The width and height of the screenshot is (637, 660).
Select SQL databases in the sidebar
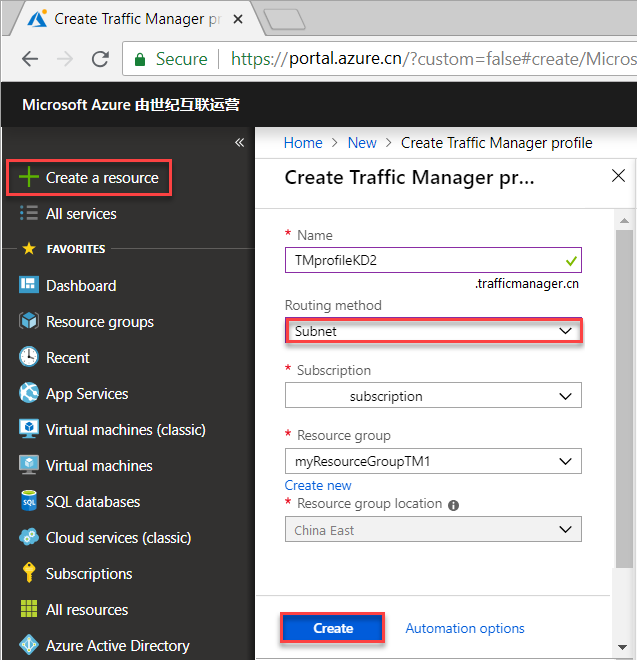coord(93,501)
